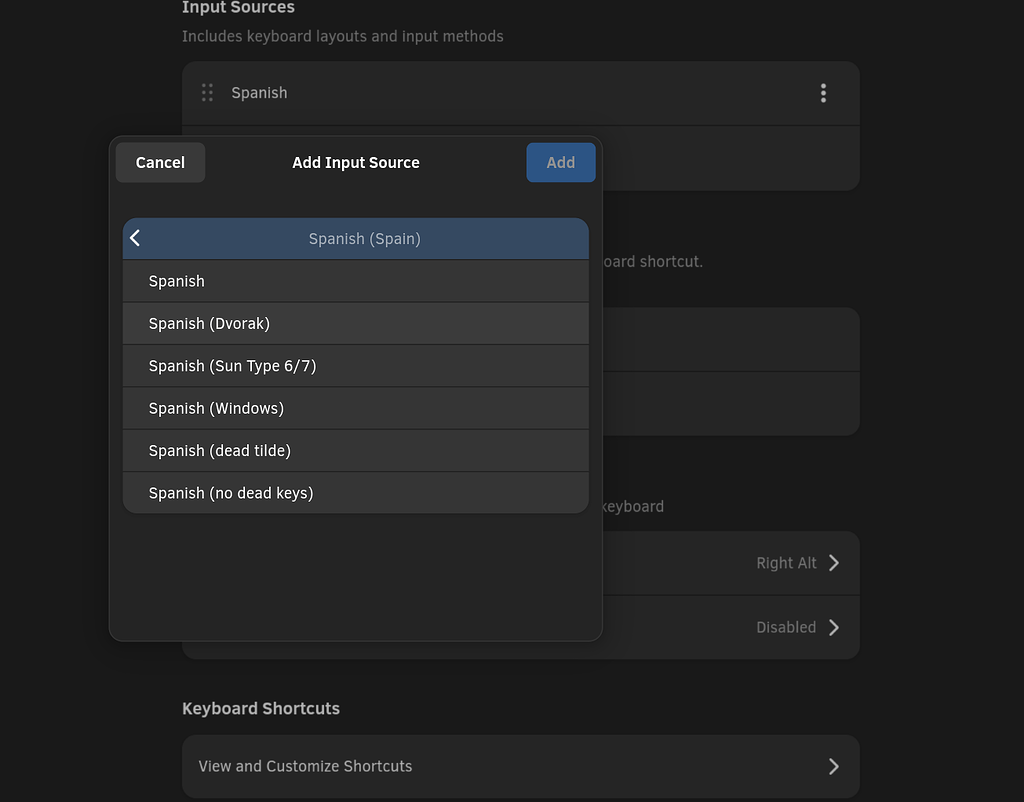Pick the Spanish (Windows) layout

(355, 408)
